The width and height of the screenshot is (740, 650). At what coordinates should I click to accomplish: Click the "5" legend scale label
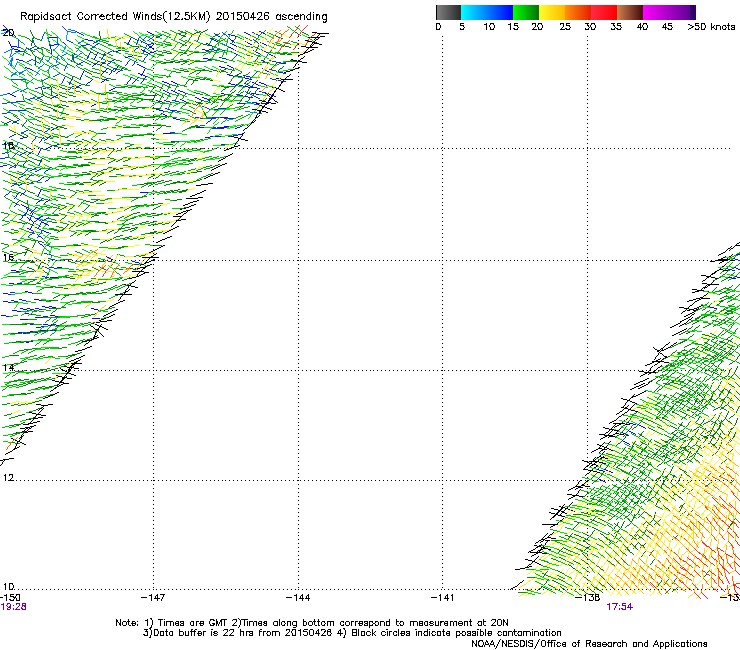click(x=462, y=27)
